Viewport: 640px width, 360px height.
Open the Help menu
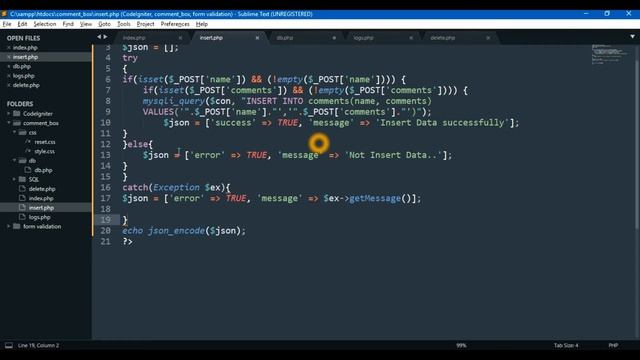pos(202,24)
